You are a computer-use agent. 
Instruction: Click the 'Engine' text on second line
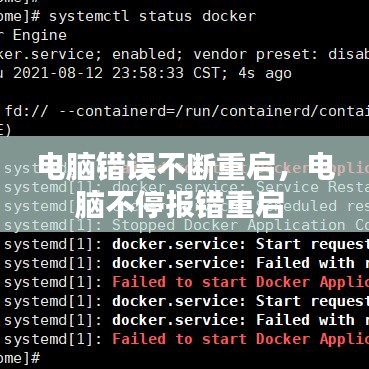(x=40, y=35)
